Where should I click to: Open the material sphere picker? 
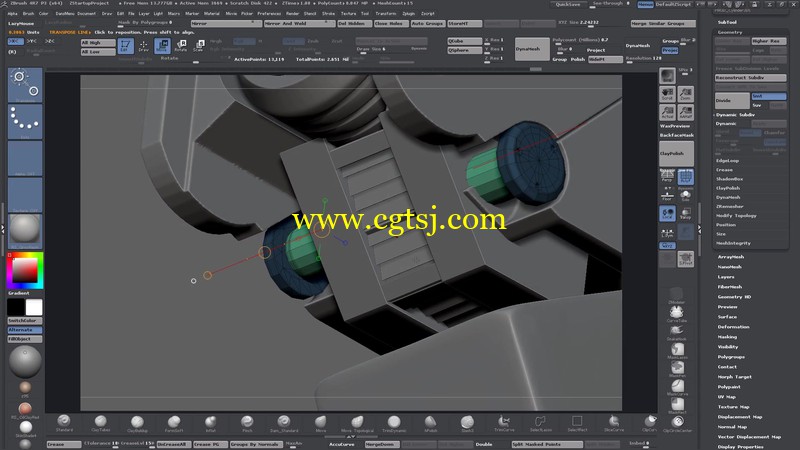click(x=25, y=231)
